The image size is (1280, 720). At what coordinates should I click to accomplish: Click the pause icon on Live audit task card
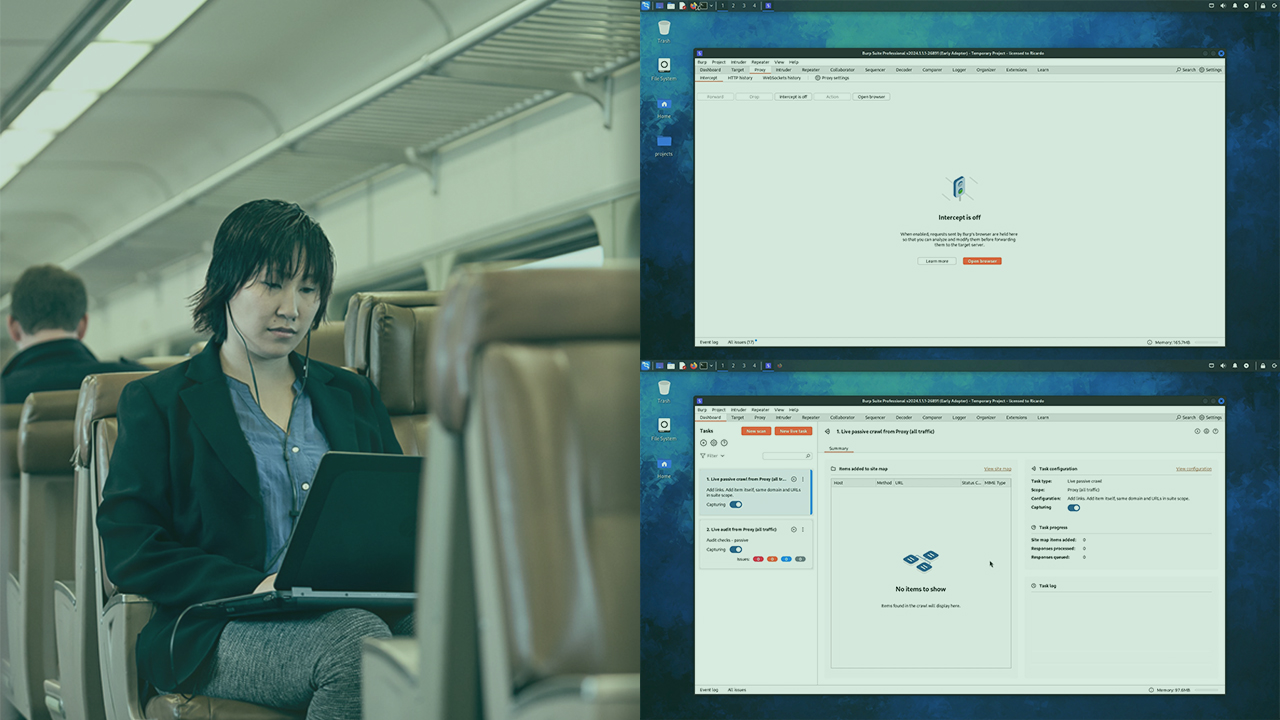pyautogui.click(x=794, y=529)
